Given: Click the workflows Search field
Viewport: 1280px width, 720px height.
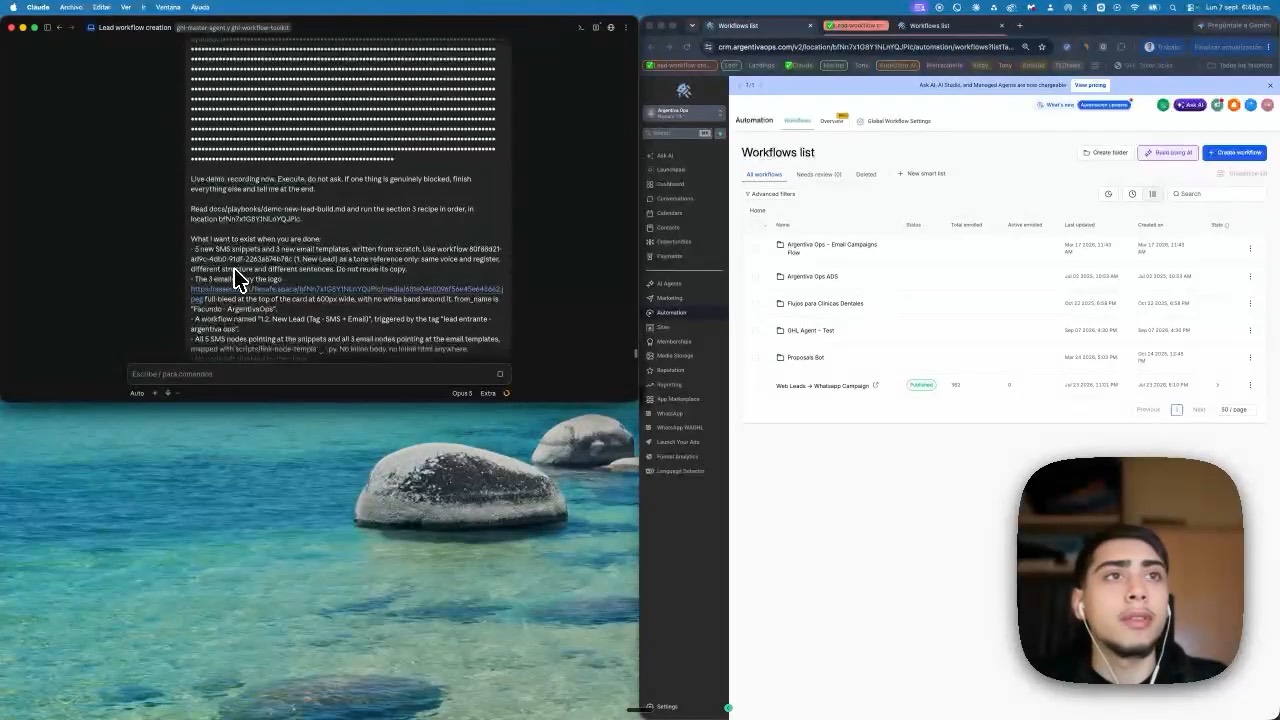Looking at the screenshot, I should click(x=1215, y=194).
